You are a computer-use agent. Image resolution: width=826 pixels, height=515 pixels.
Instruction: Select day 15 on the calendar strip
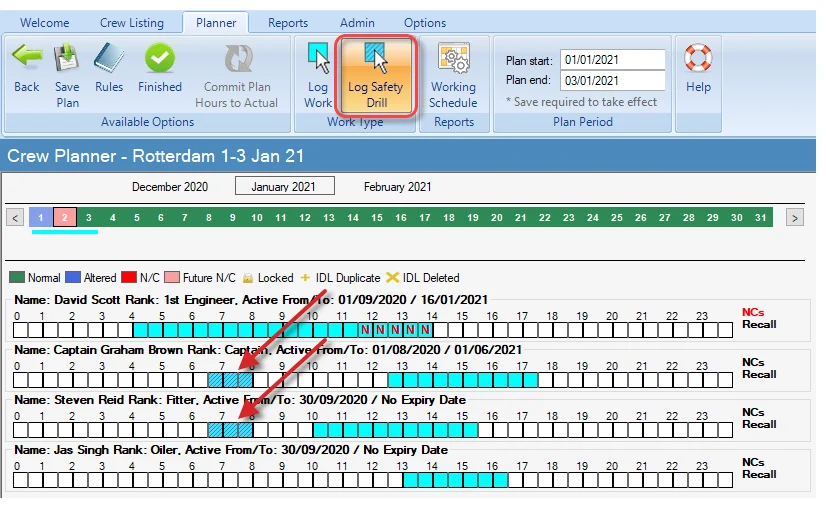coord(376,218)
